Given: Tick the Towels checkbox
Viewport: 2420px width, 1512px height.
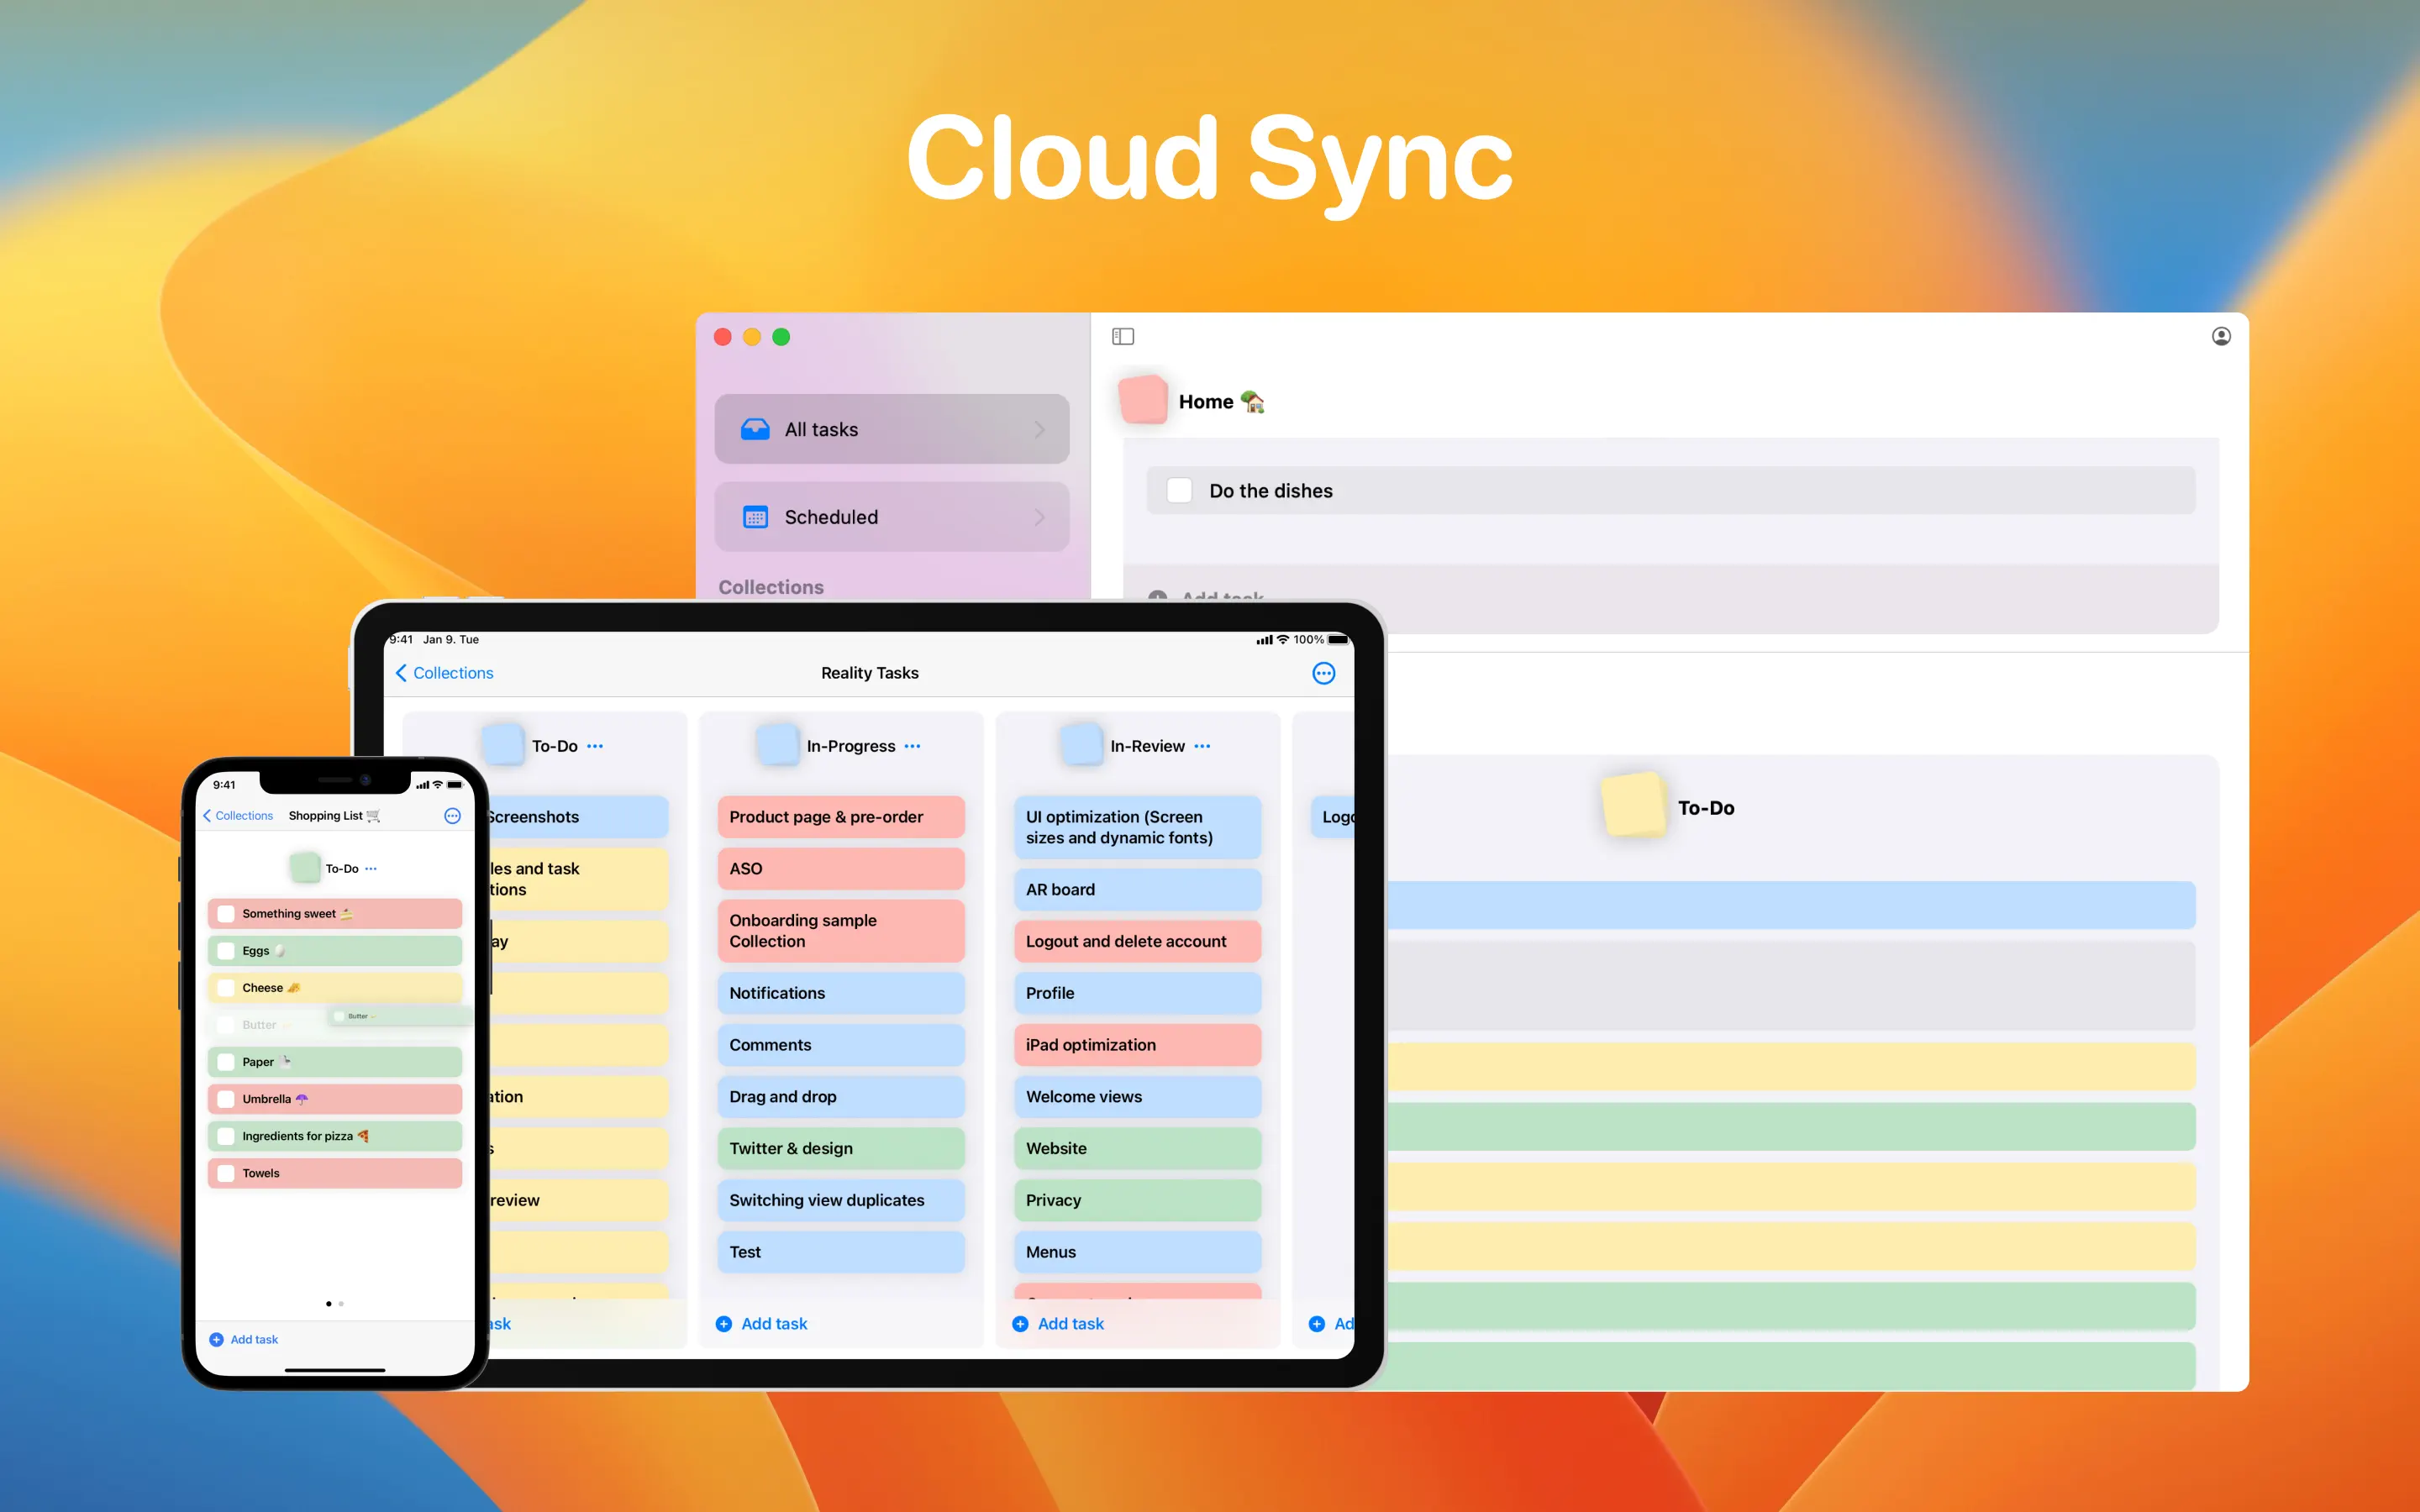Looking at the screenshot, I should 226,1173.
